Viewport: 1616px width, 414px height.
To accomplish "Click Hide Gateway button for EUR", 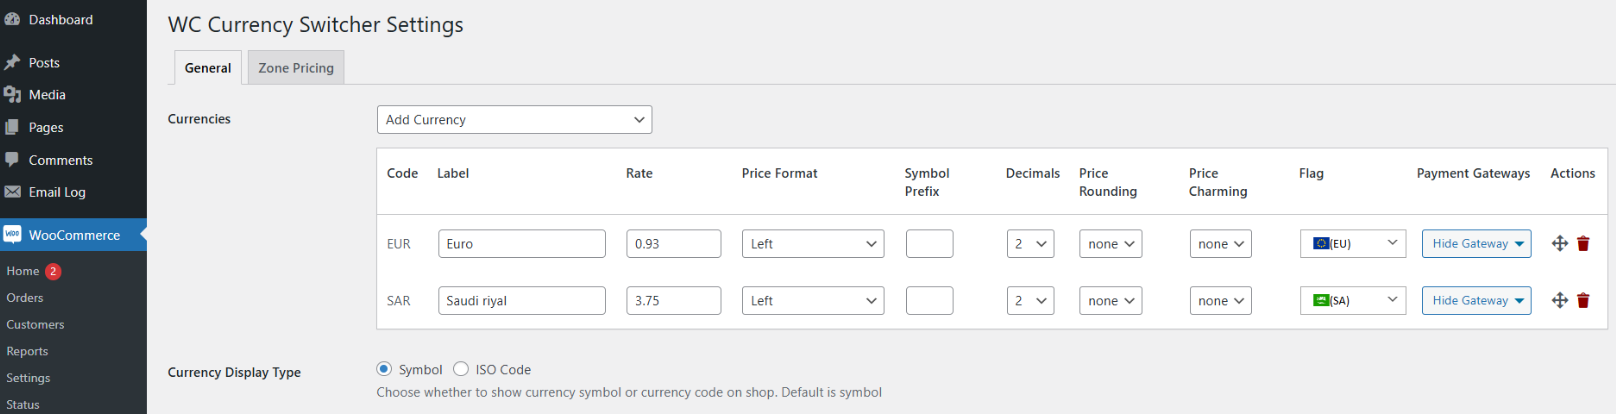I will click(1476, 244).
